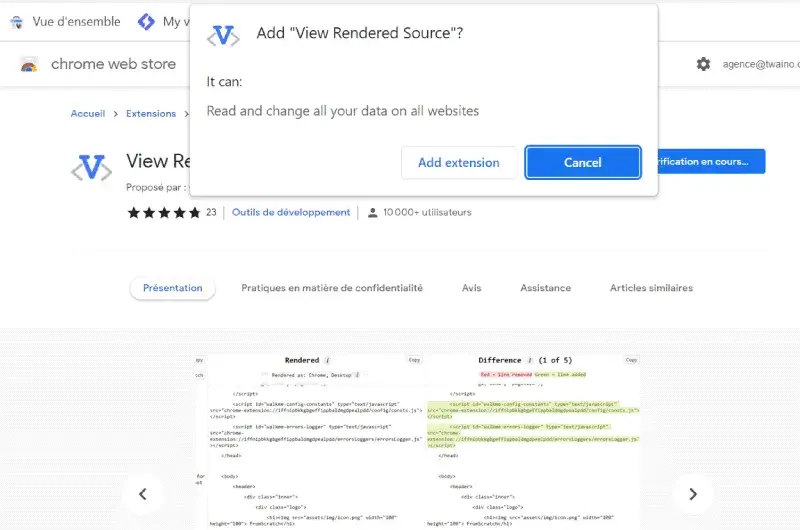Open Chrome Web Store settings gear

(703, 64)
